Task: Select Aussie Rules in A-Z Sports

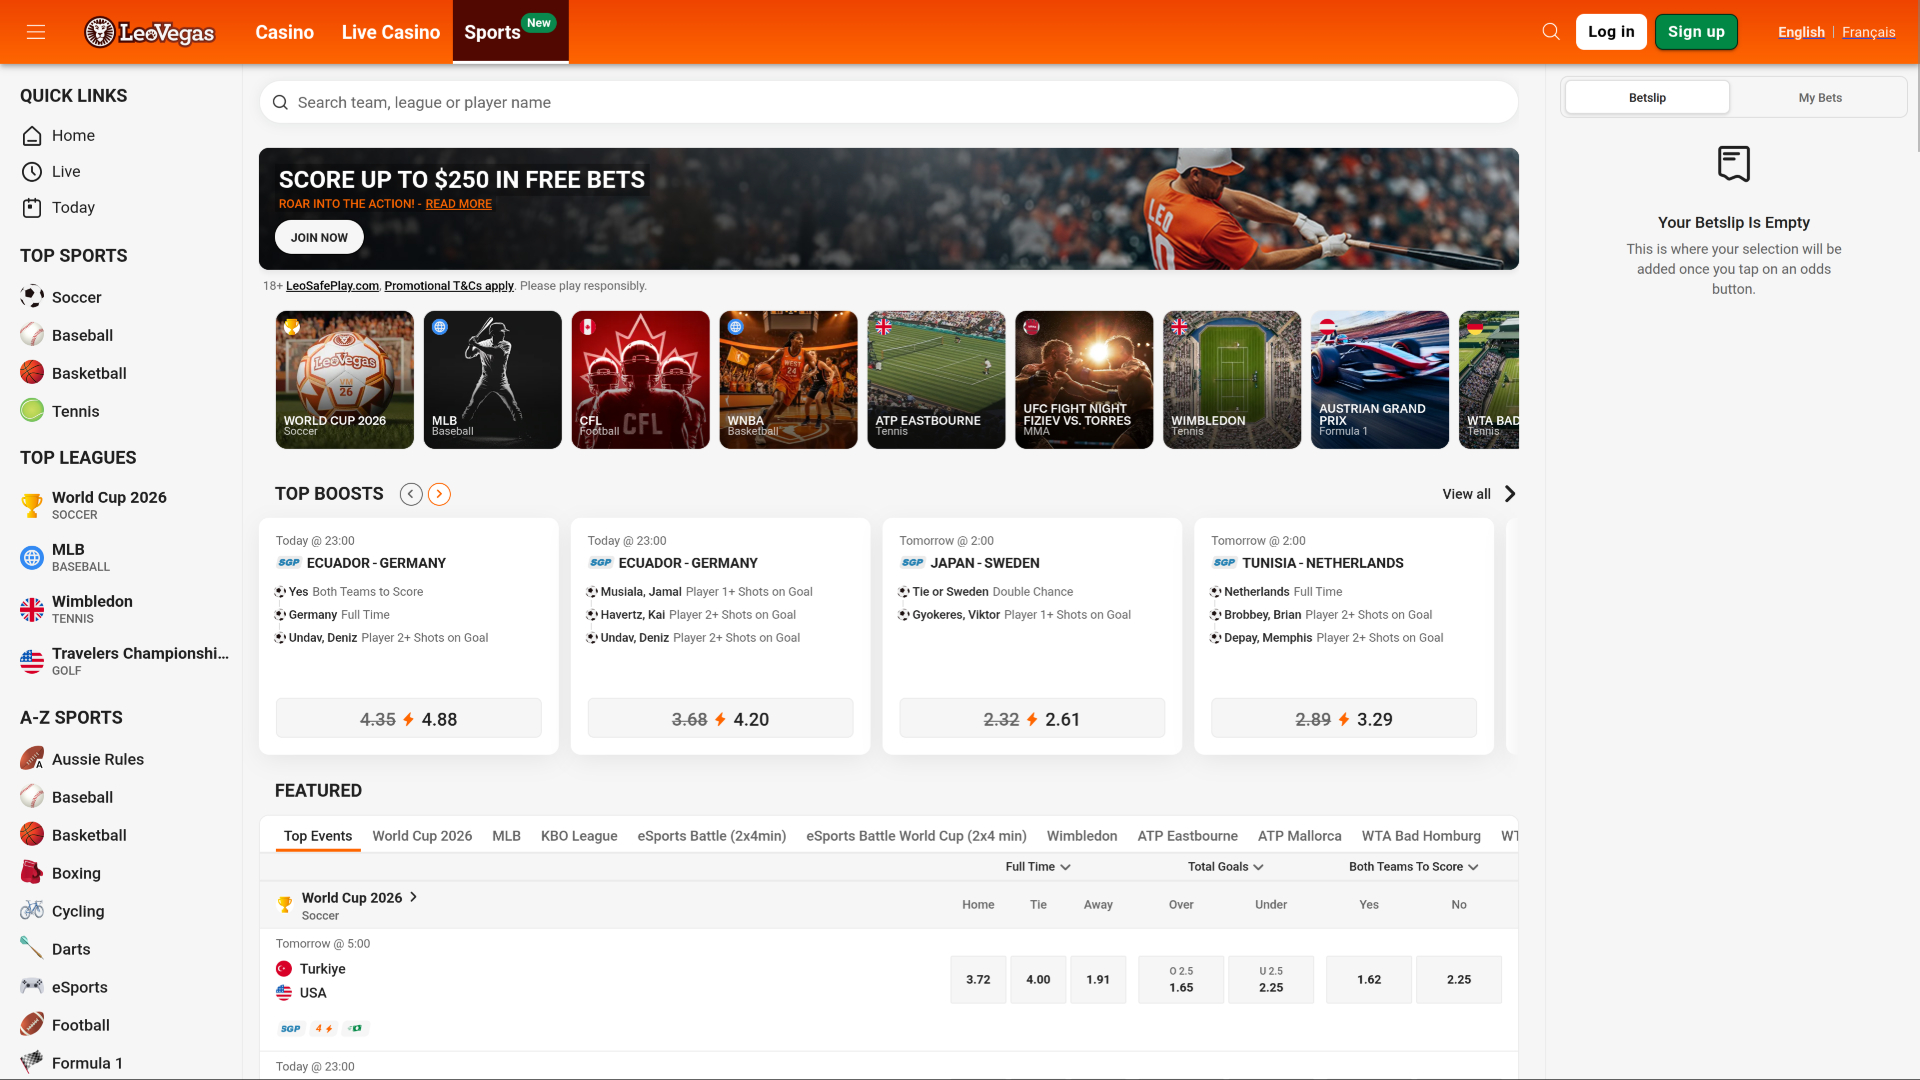Action: 82,759
